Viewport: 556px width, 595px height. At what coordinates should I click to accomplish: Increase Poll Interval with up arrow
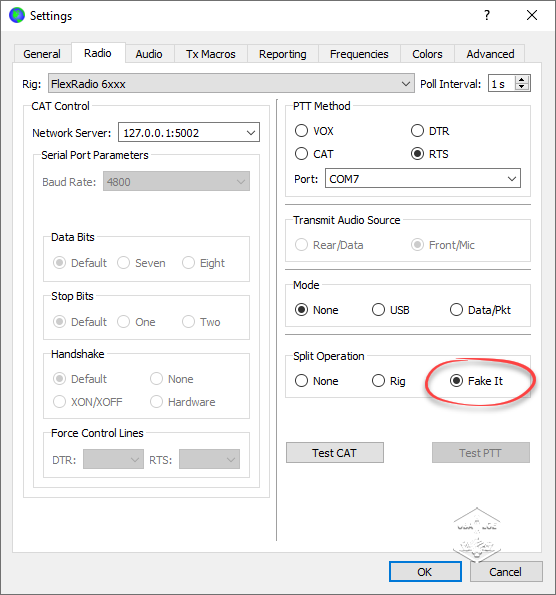point(522,80)
